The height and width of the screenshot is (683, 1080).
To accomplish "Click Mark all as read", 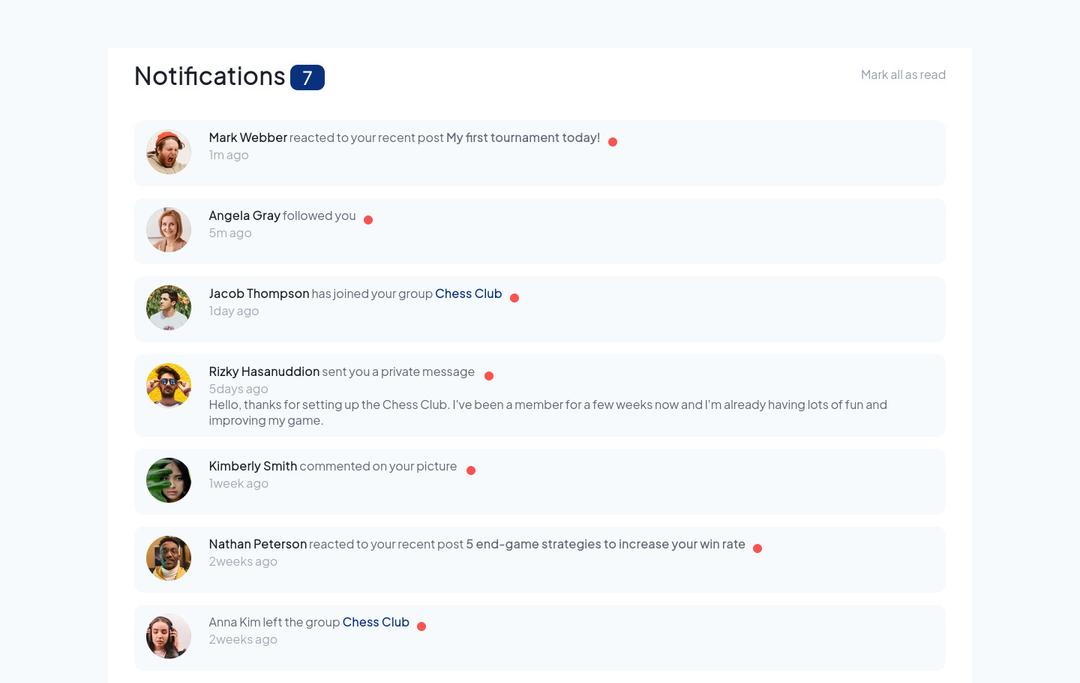I will click(903, 74).
